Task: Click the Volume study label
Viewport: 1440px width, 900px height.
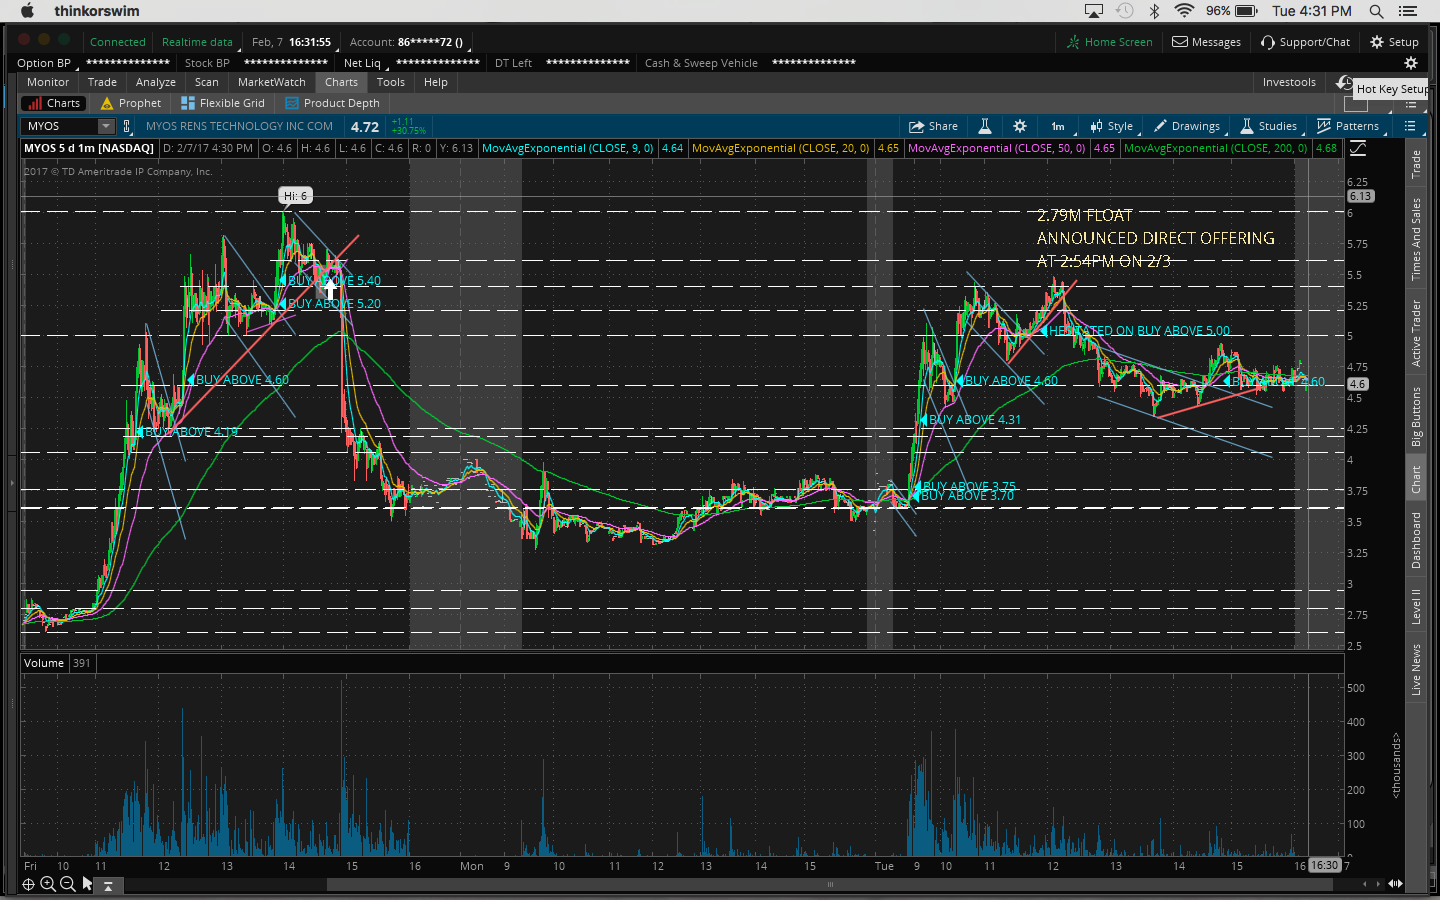Action: (44, 663)
